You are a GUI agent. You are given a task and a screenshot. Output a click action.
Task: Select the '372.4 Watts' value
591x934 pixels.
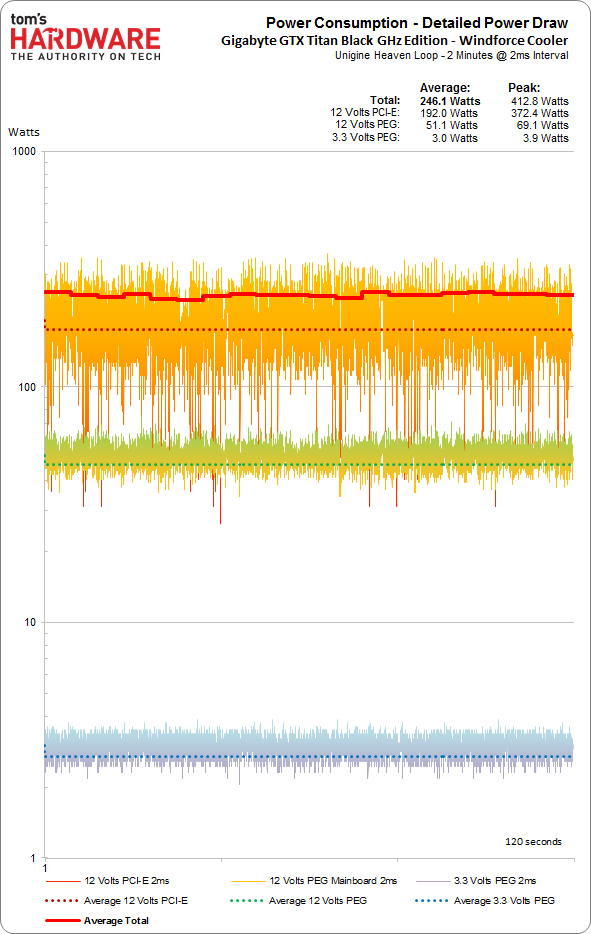539,113
